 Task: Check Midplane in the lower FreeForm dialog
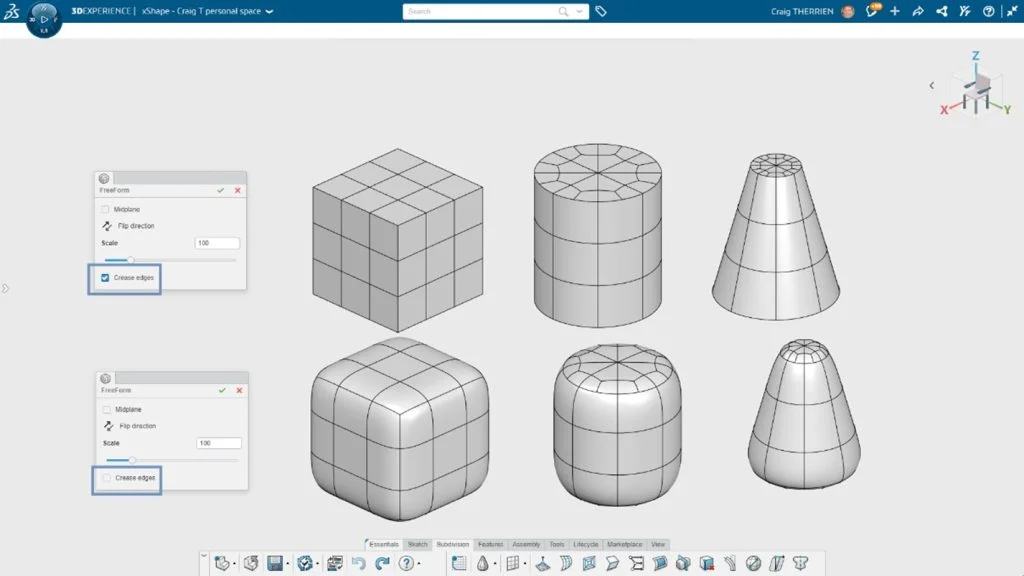click(107, 409)
